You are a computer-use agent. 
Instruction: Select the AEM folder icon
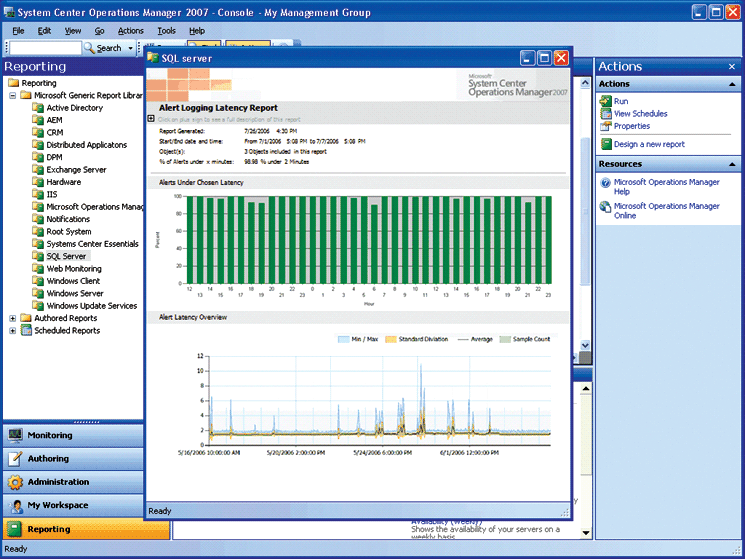(x=38, y=120)
